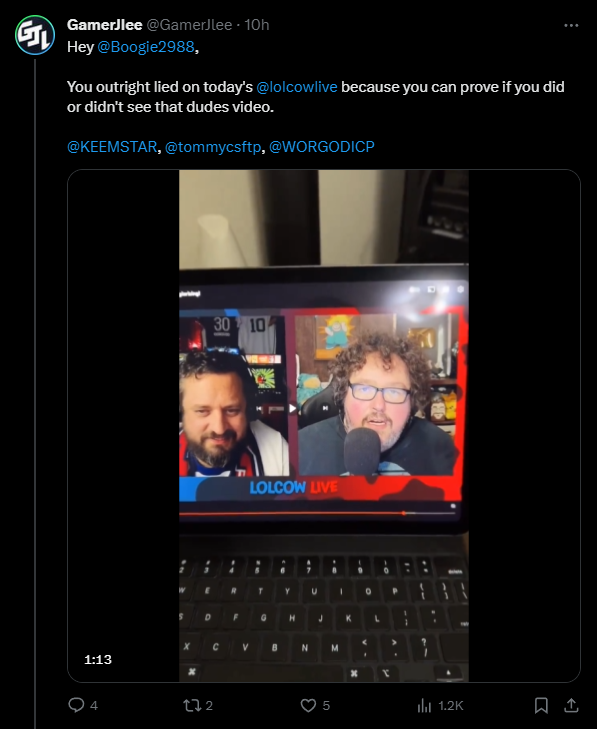
Task: Open GamerJlee profile avatar
Action: [x=35, y=35]
